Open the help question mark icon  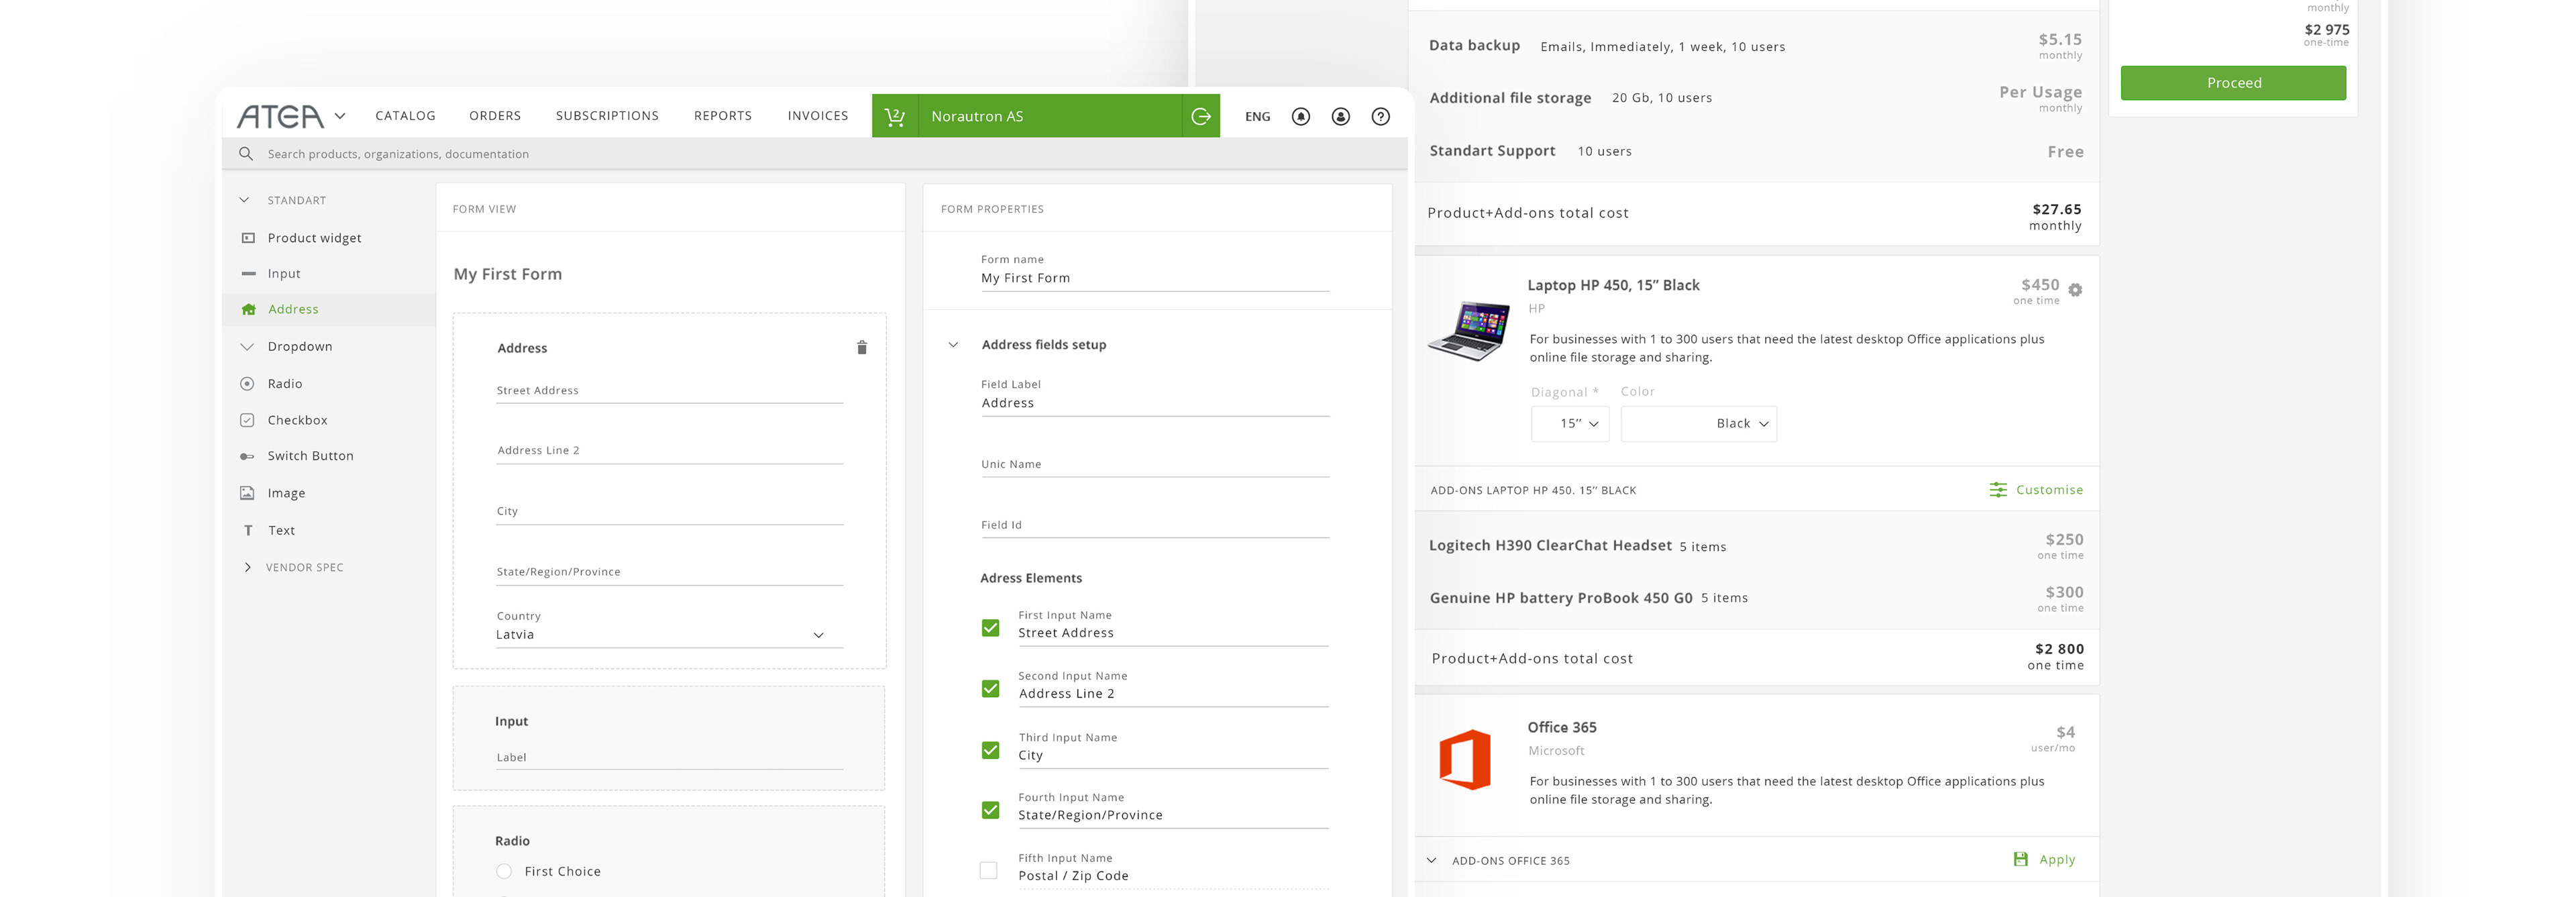(1381, 117)
